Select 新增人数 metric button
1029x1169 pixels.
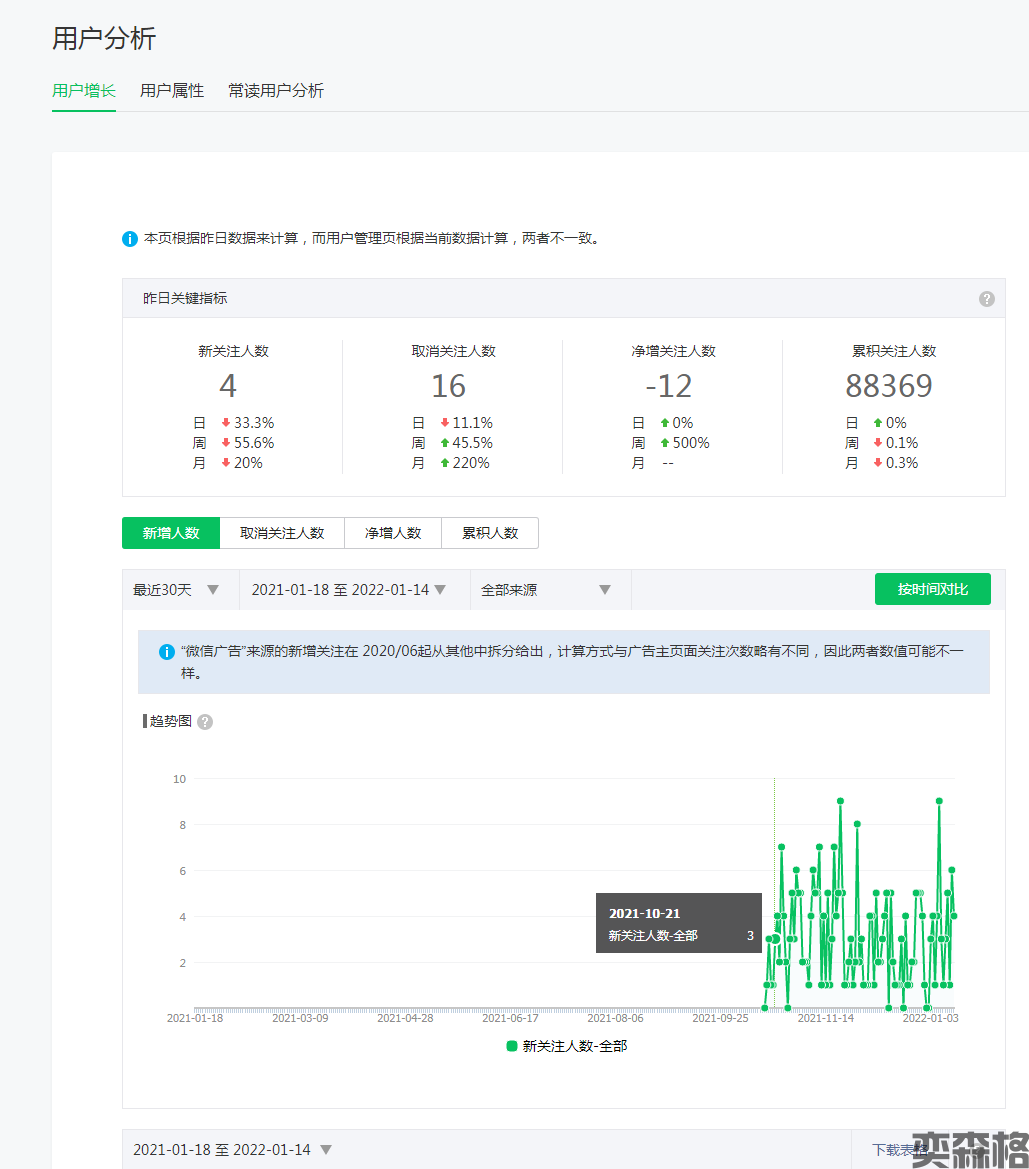pos(171,533)
